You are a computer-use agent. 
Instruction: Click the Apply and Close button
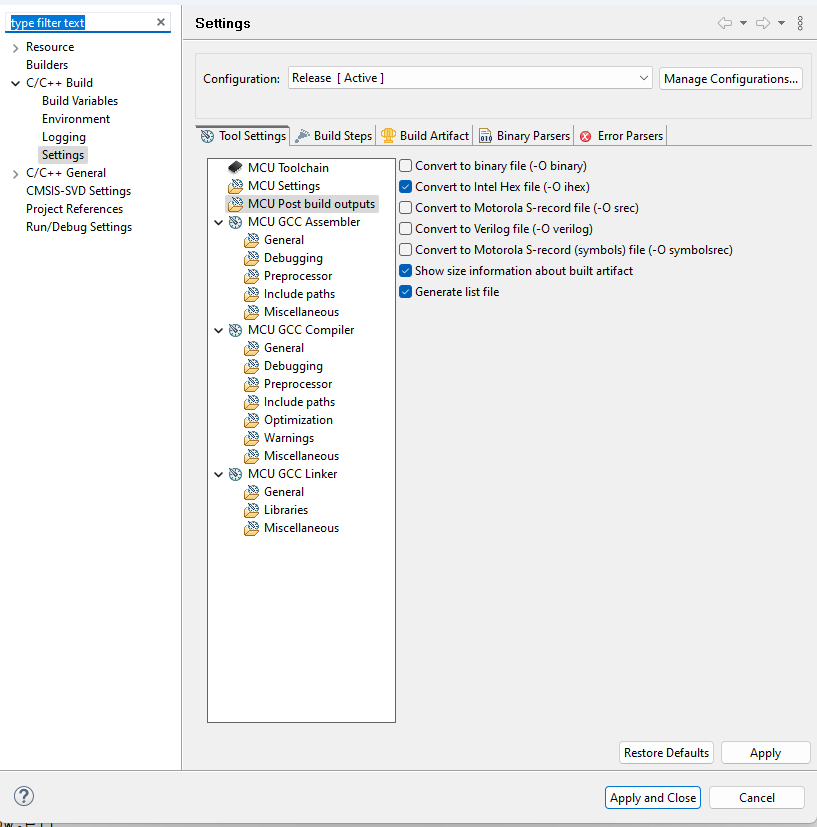(x=652, y=797)
